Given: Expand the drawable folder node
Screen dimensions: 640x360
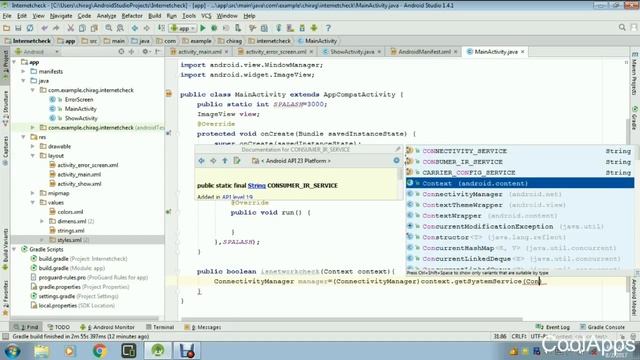Looking at the screenshot, I should click(33, 146).
